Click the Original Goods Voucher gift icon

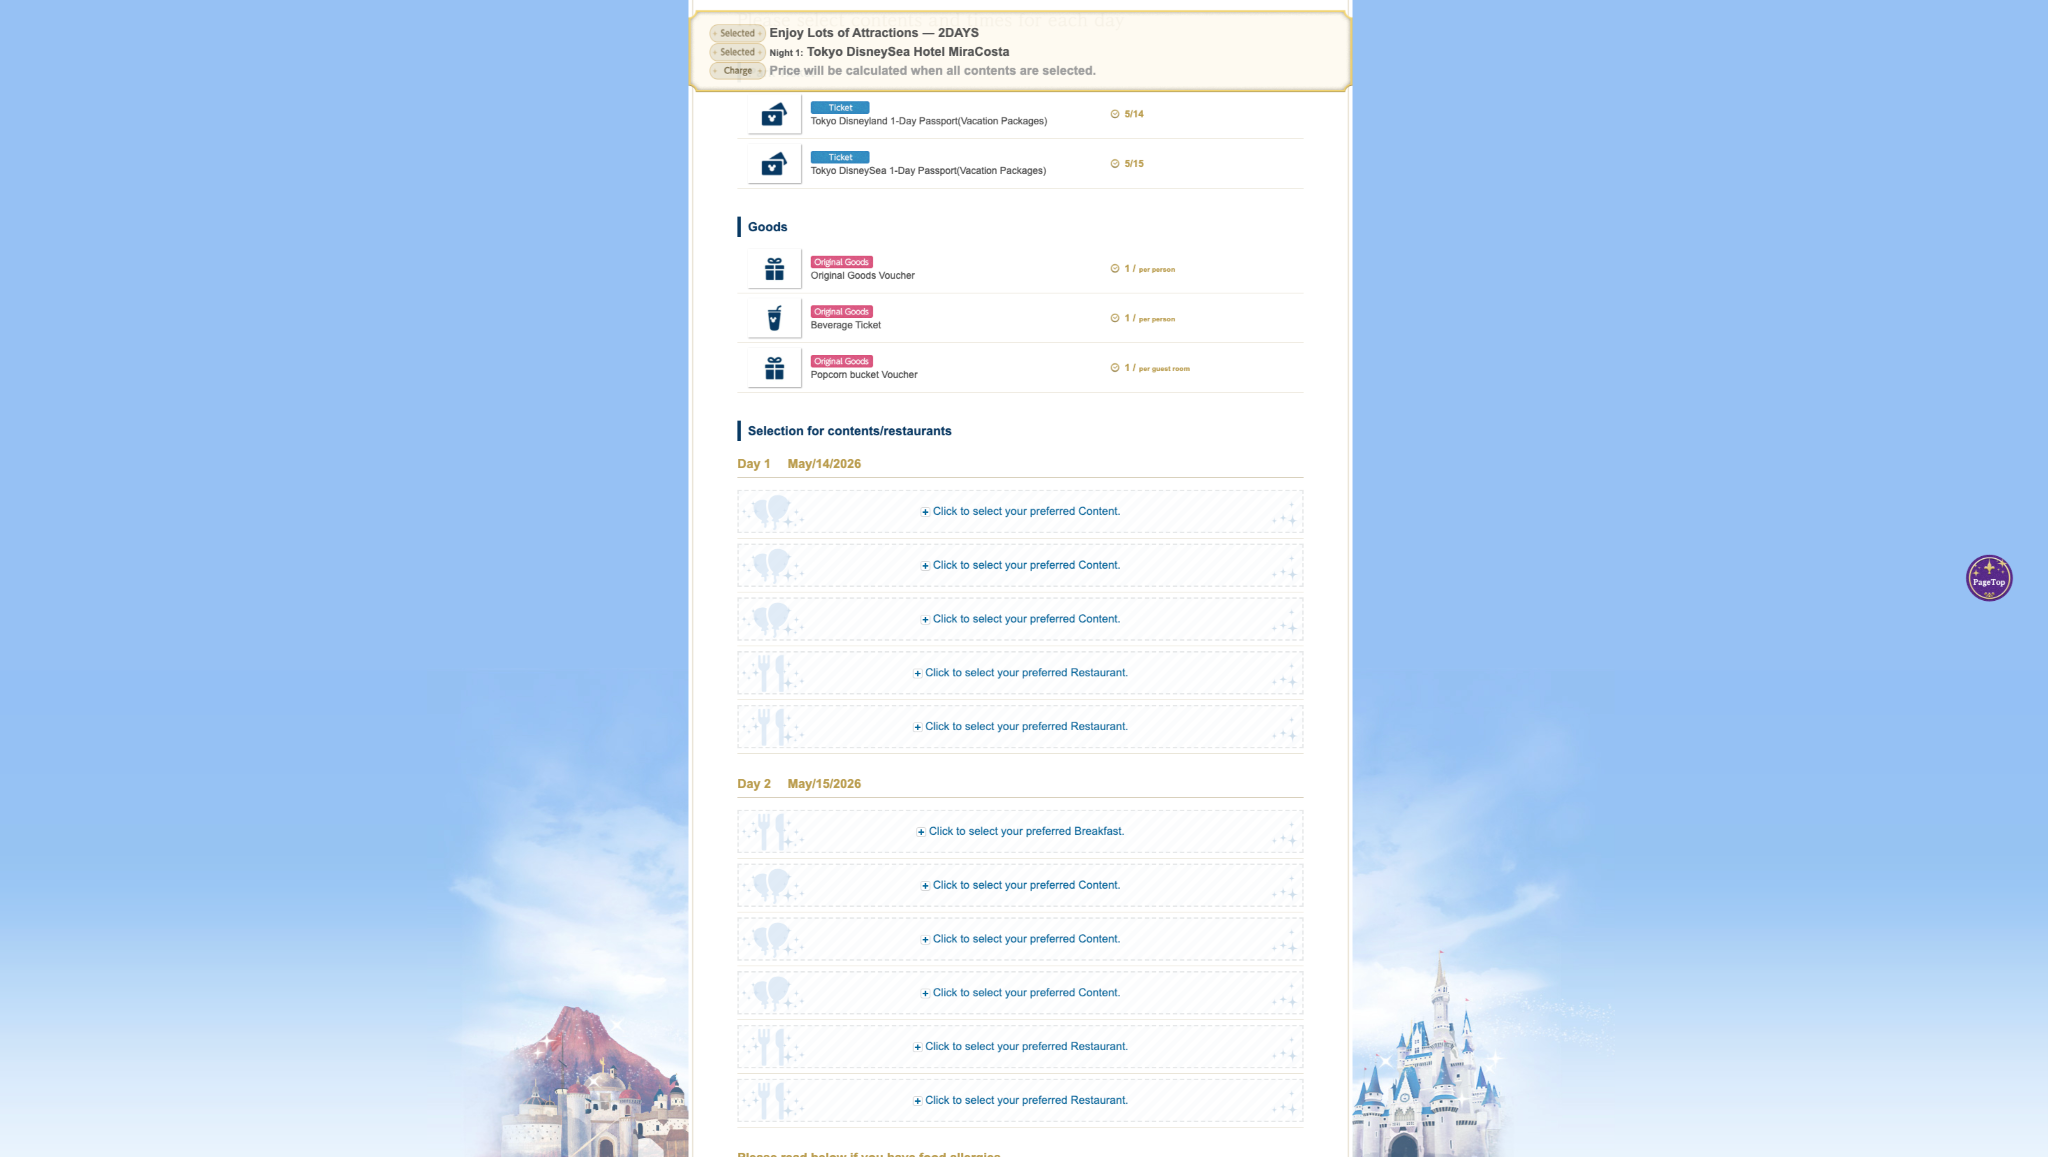[x=774, y=269]
